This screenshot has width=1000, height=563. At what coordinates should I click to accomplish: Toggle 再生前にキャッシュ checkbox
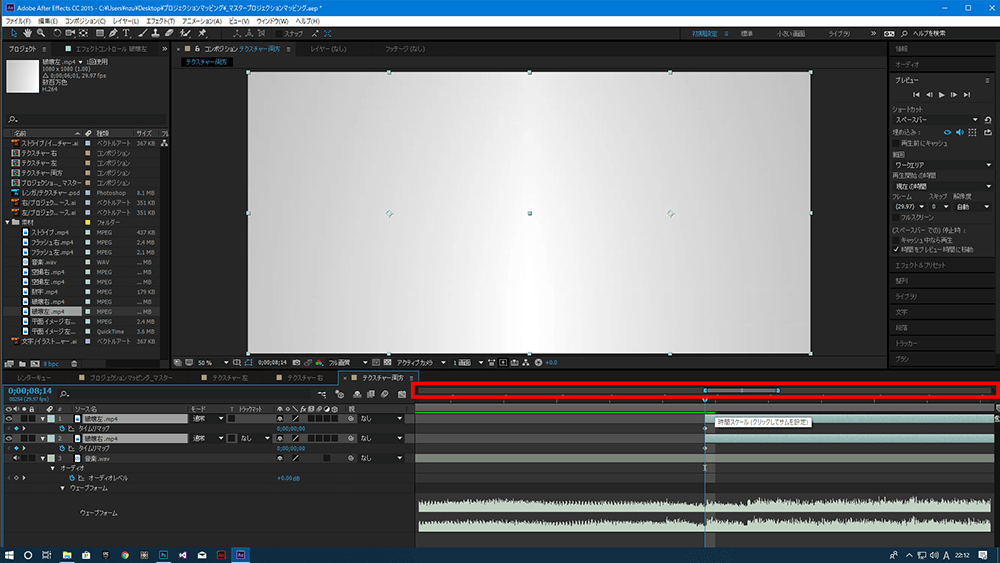(896, 143)
